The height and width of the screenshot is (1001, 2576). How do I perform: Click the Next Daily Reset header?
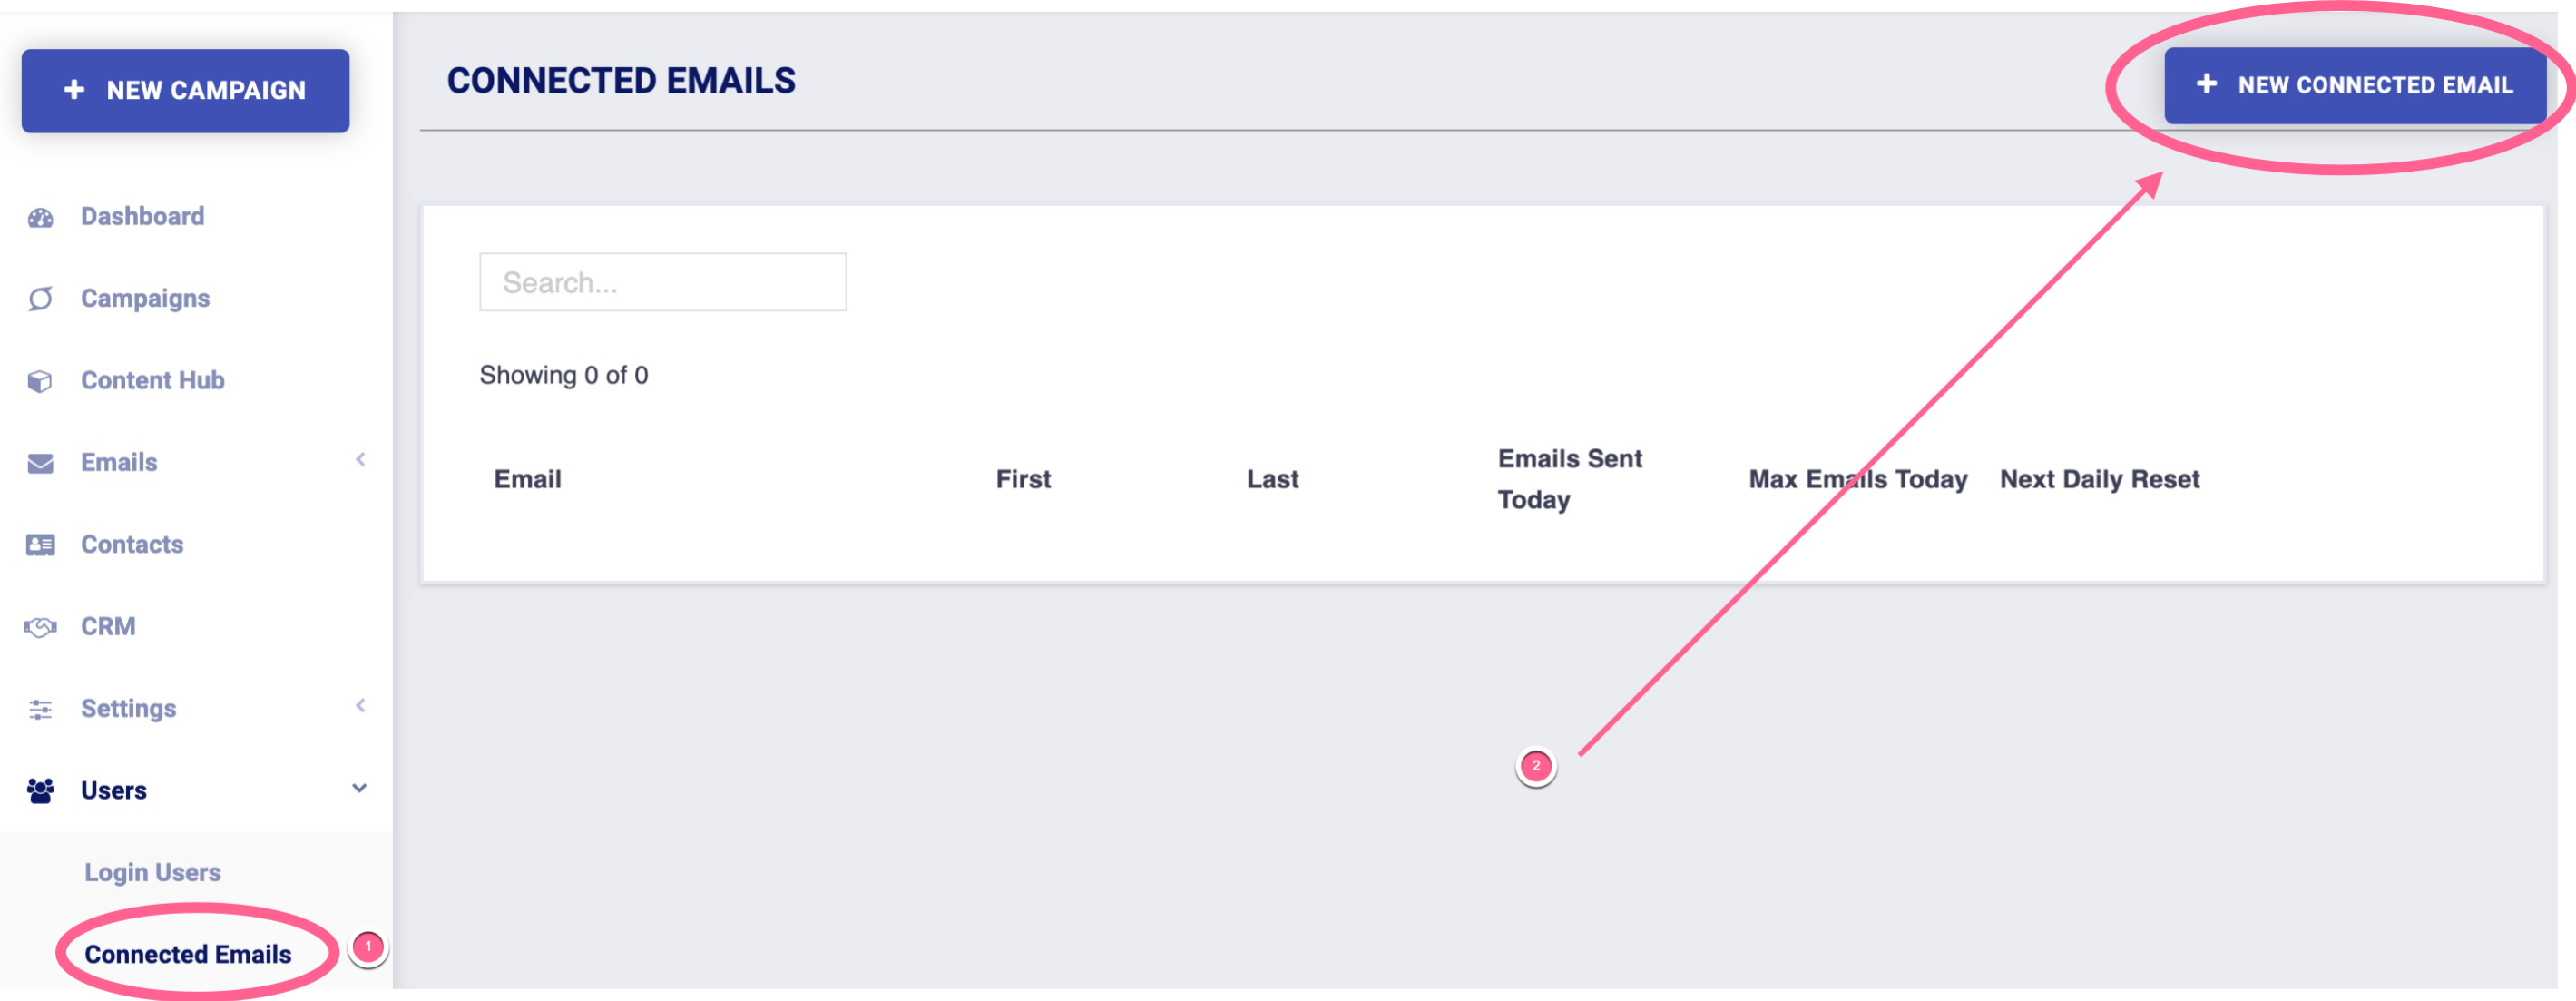click(x=2099, y=479)
